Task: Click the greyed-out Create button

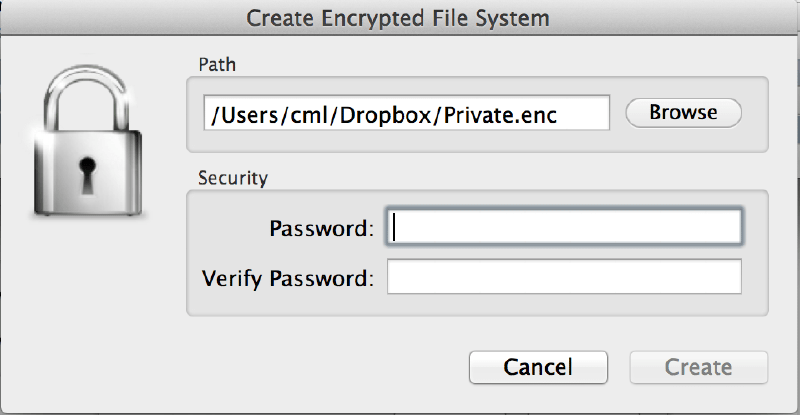Action: coord(698,367)
